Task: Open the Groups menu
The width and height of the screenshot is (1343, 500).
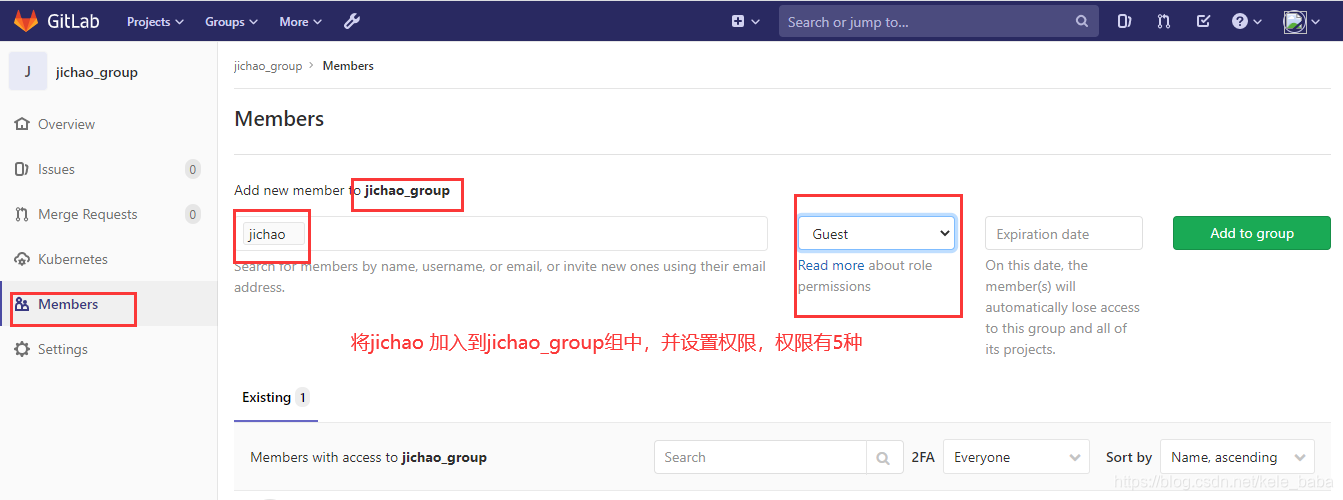Action: 231,21
